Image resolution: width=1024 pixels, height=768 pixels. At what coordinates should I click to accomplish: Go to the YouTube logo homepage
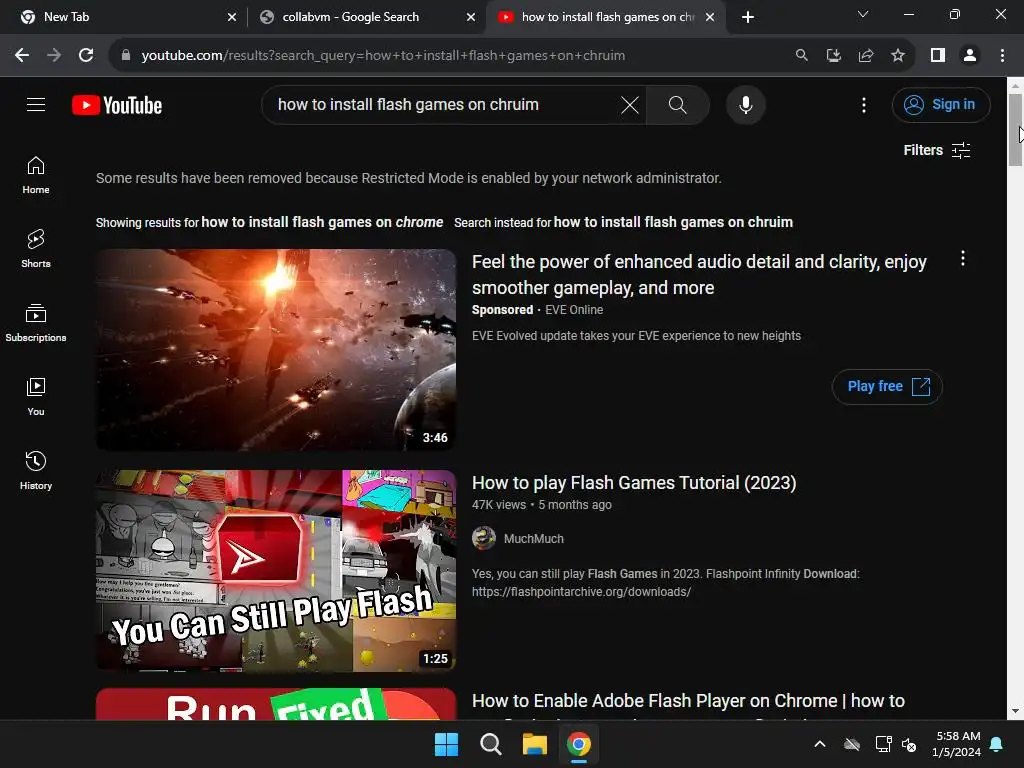click(117, 105)
